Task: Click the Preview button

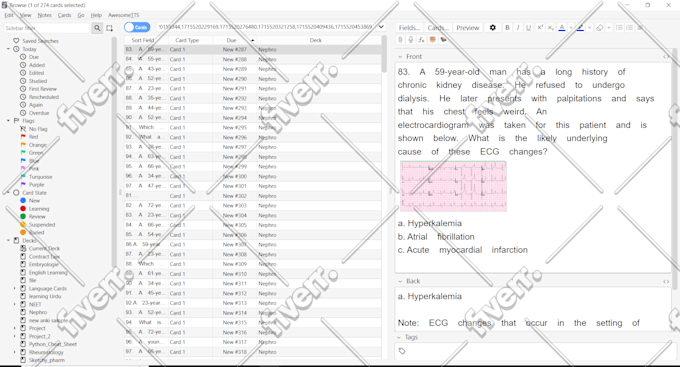Action: 468,28
